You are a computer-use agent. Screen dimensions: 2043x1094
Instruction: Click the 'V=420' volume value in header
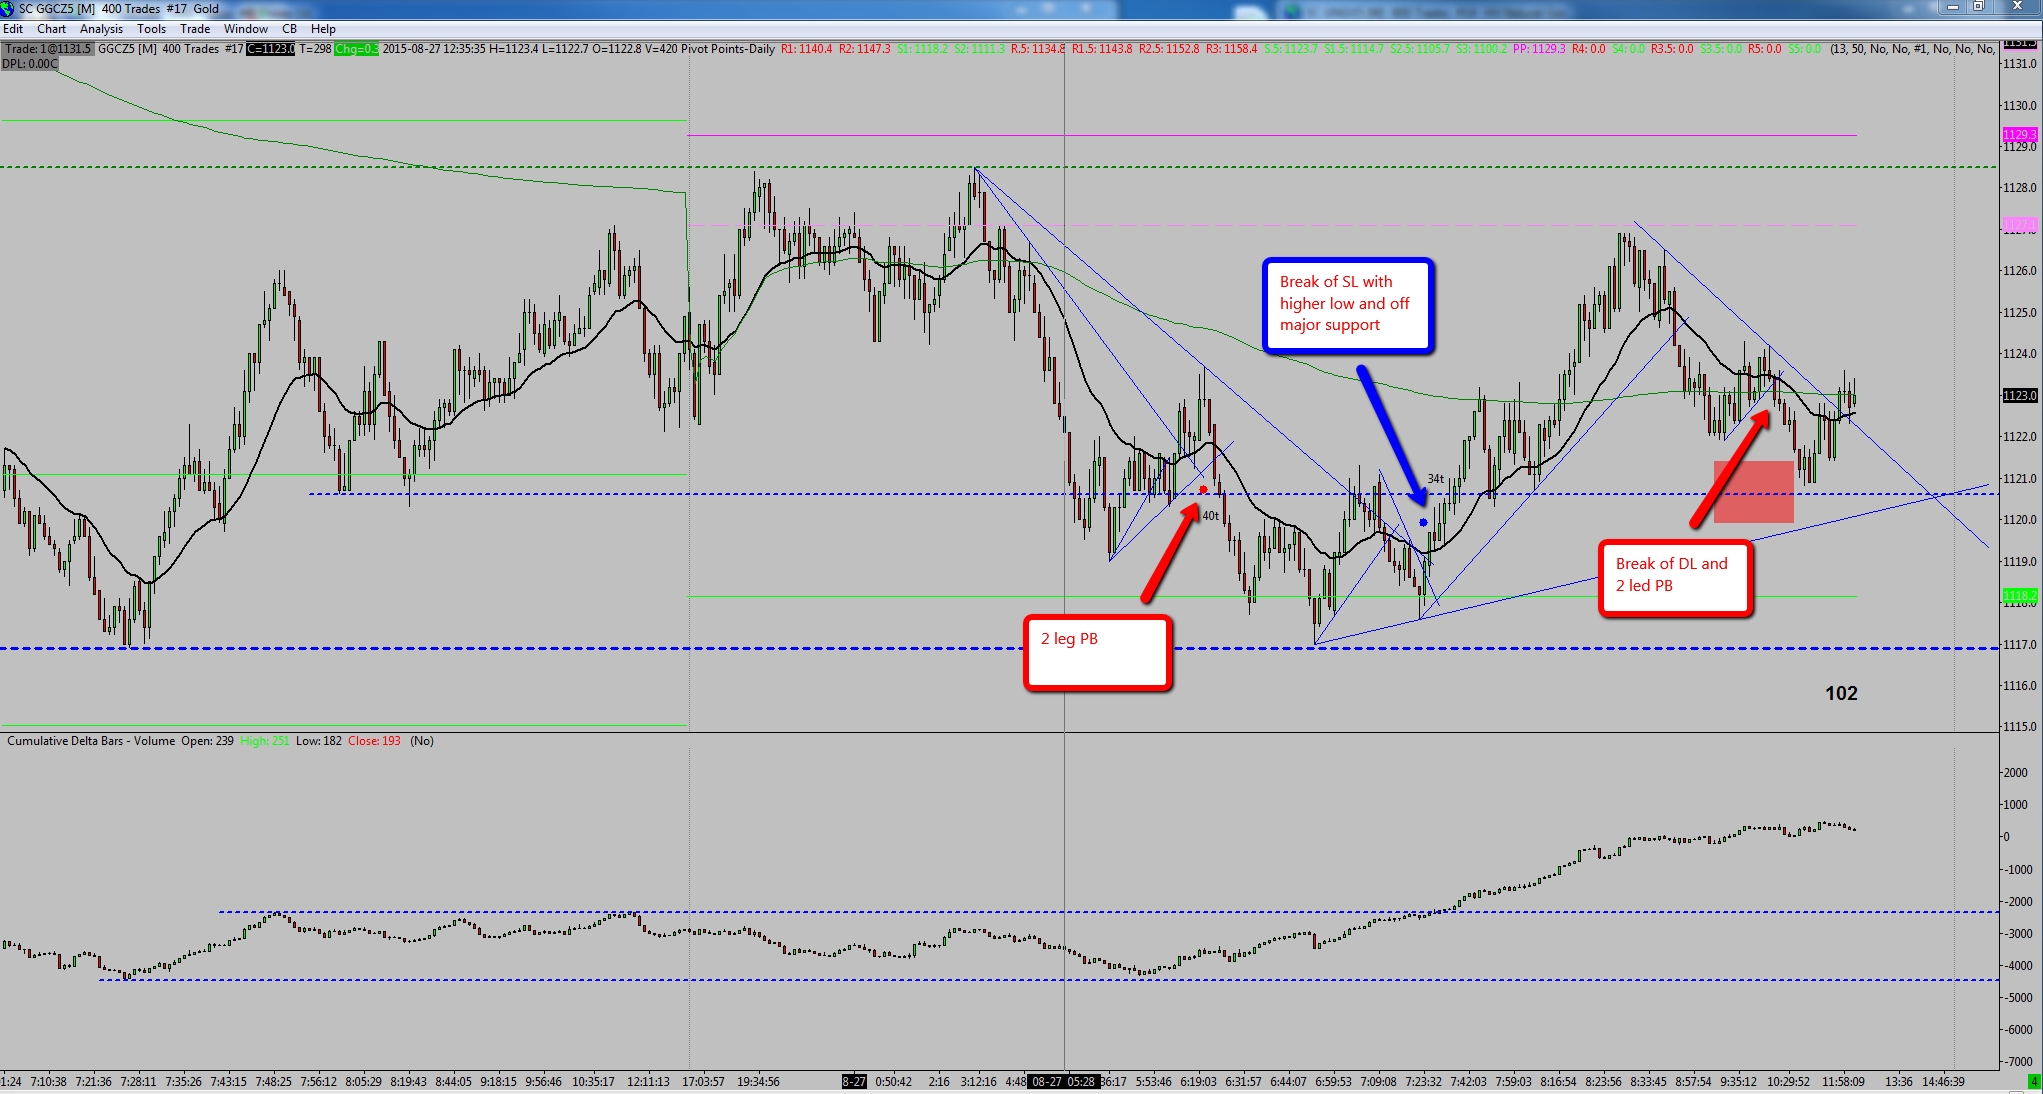click(660, 49)
